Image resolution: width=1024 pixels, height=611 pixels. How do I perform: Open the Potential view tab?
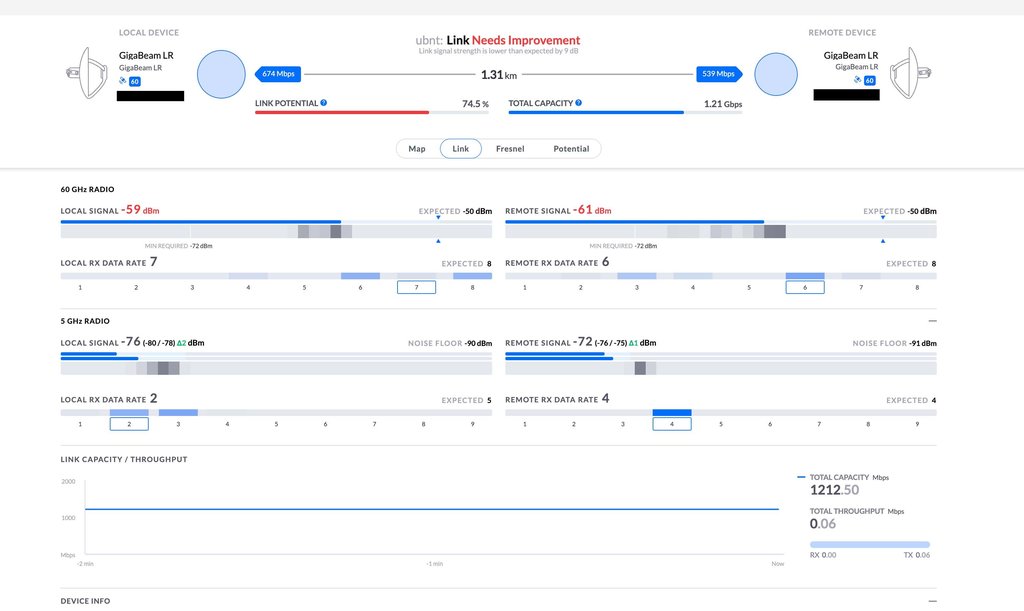(x=571, y=149)
